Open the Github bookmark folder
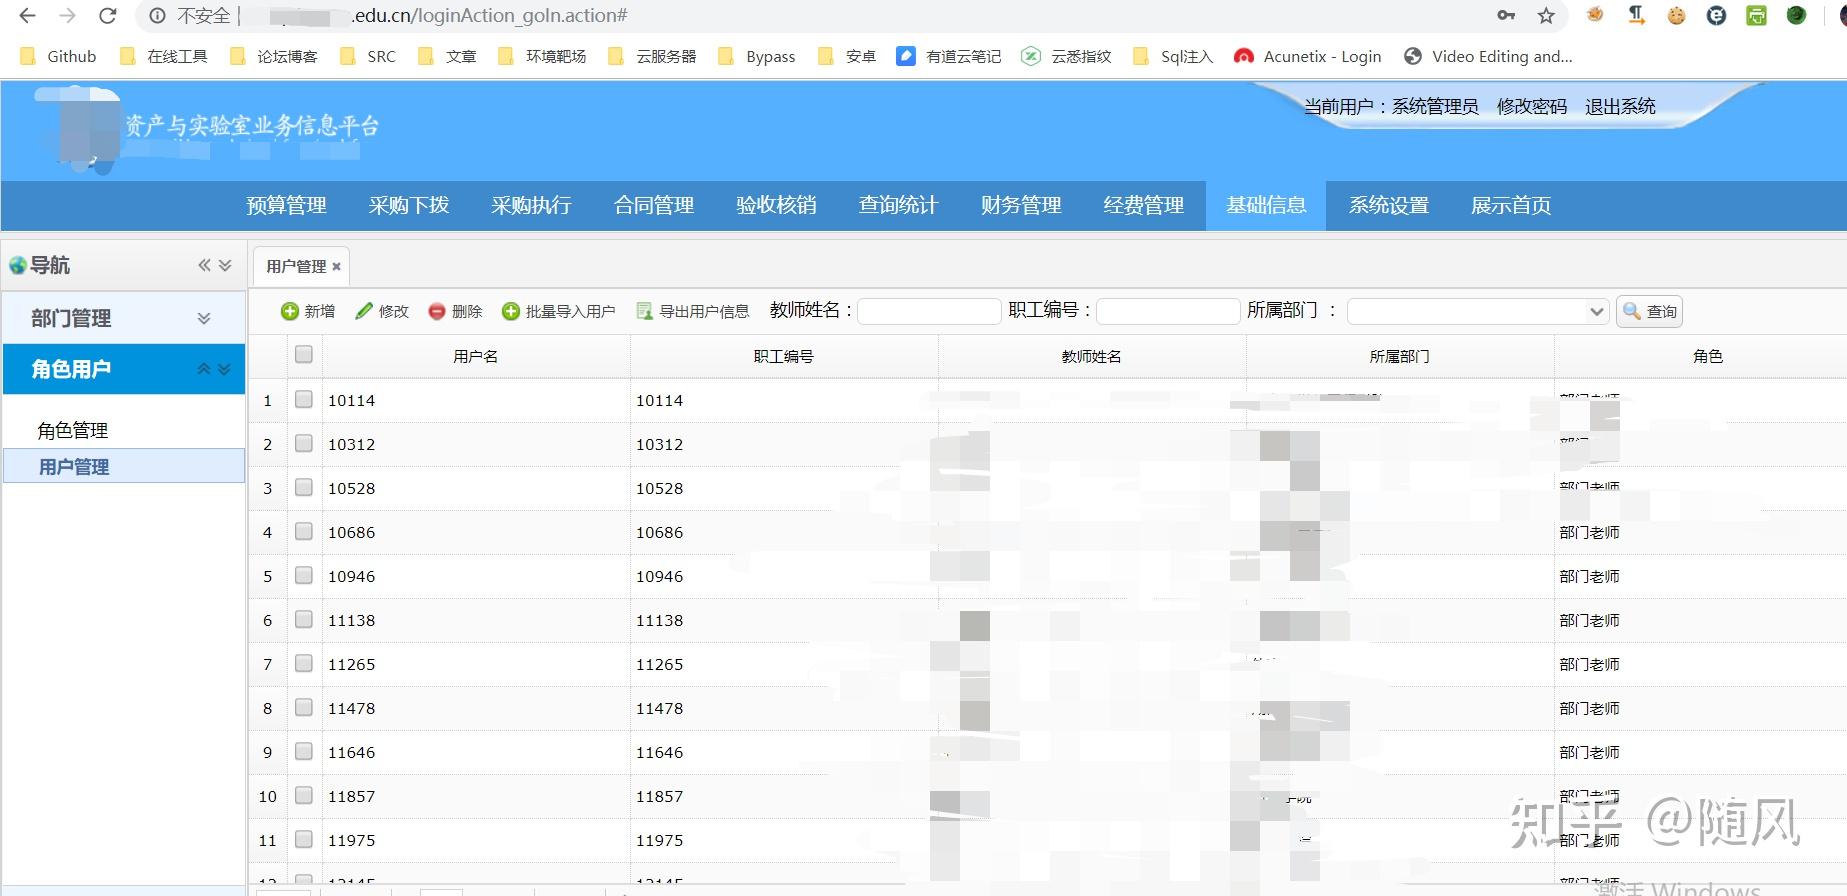The height and width of the screenshot is (896, 1847). tap(59, 56)
